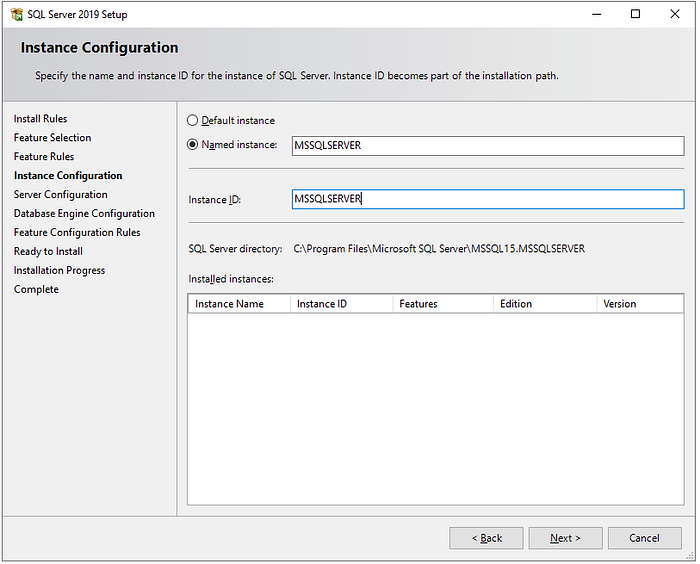Click the Named instance text field

pos(488,146)
